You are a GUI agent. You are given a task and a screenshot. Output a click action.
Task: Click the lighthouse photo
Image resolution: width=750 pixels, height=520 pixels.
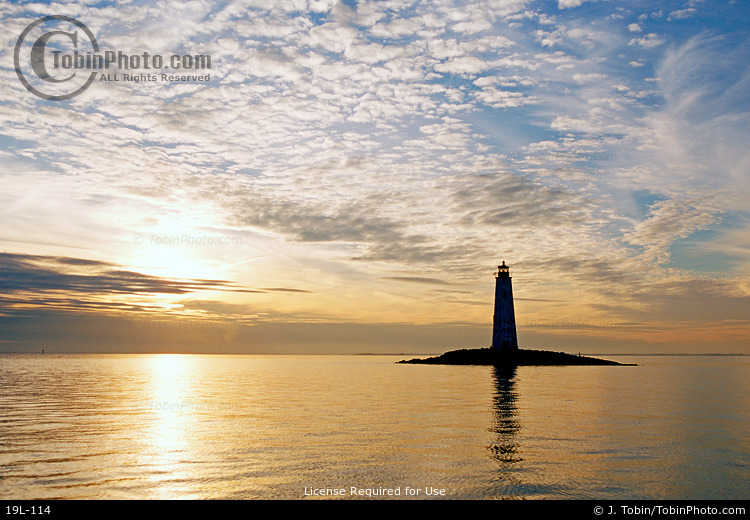click(x=375, y=250)
